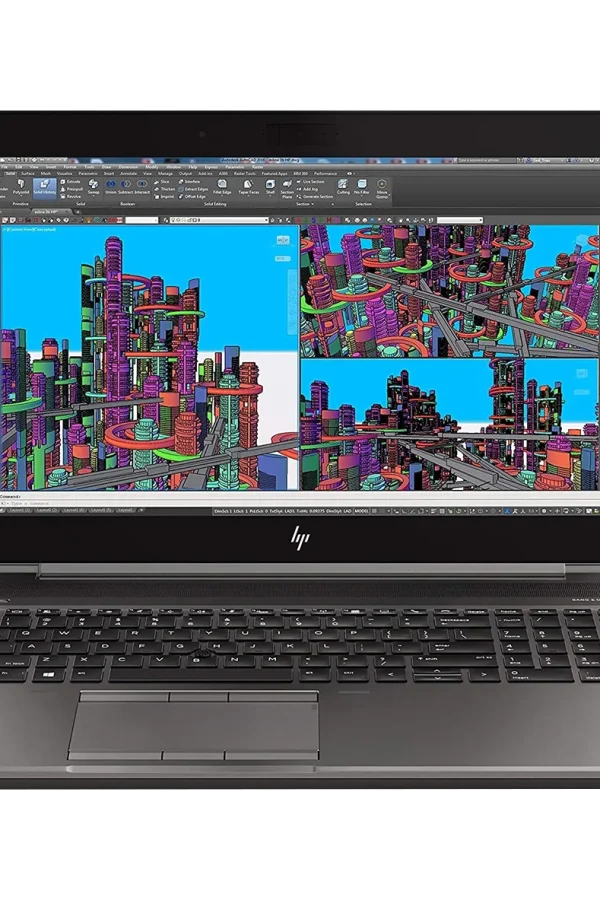Open the Performance ribbon tab
600x913 pixels.
tap(326, 173)
